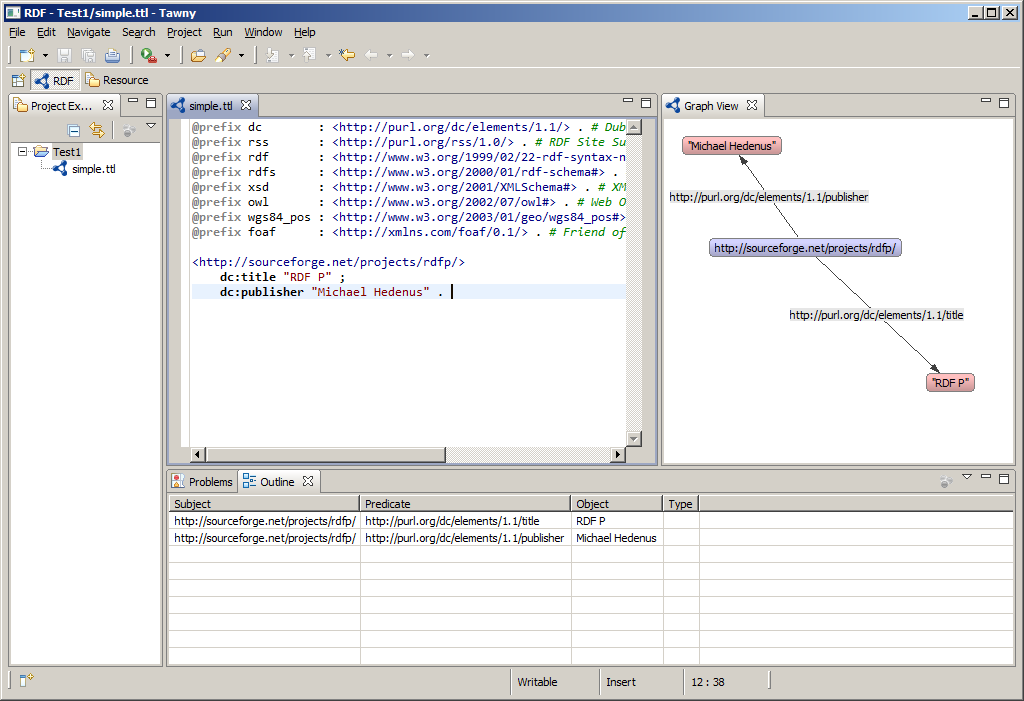
Task: Click the Open Perspective icon
Action: (18, 81)
